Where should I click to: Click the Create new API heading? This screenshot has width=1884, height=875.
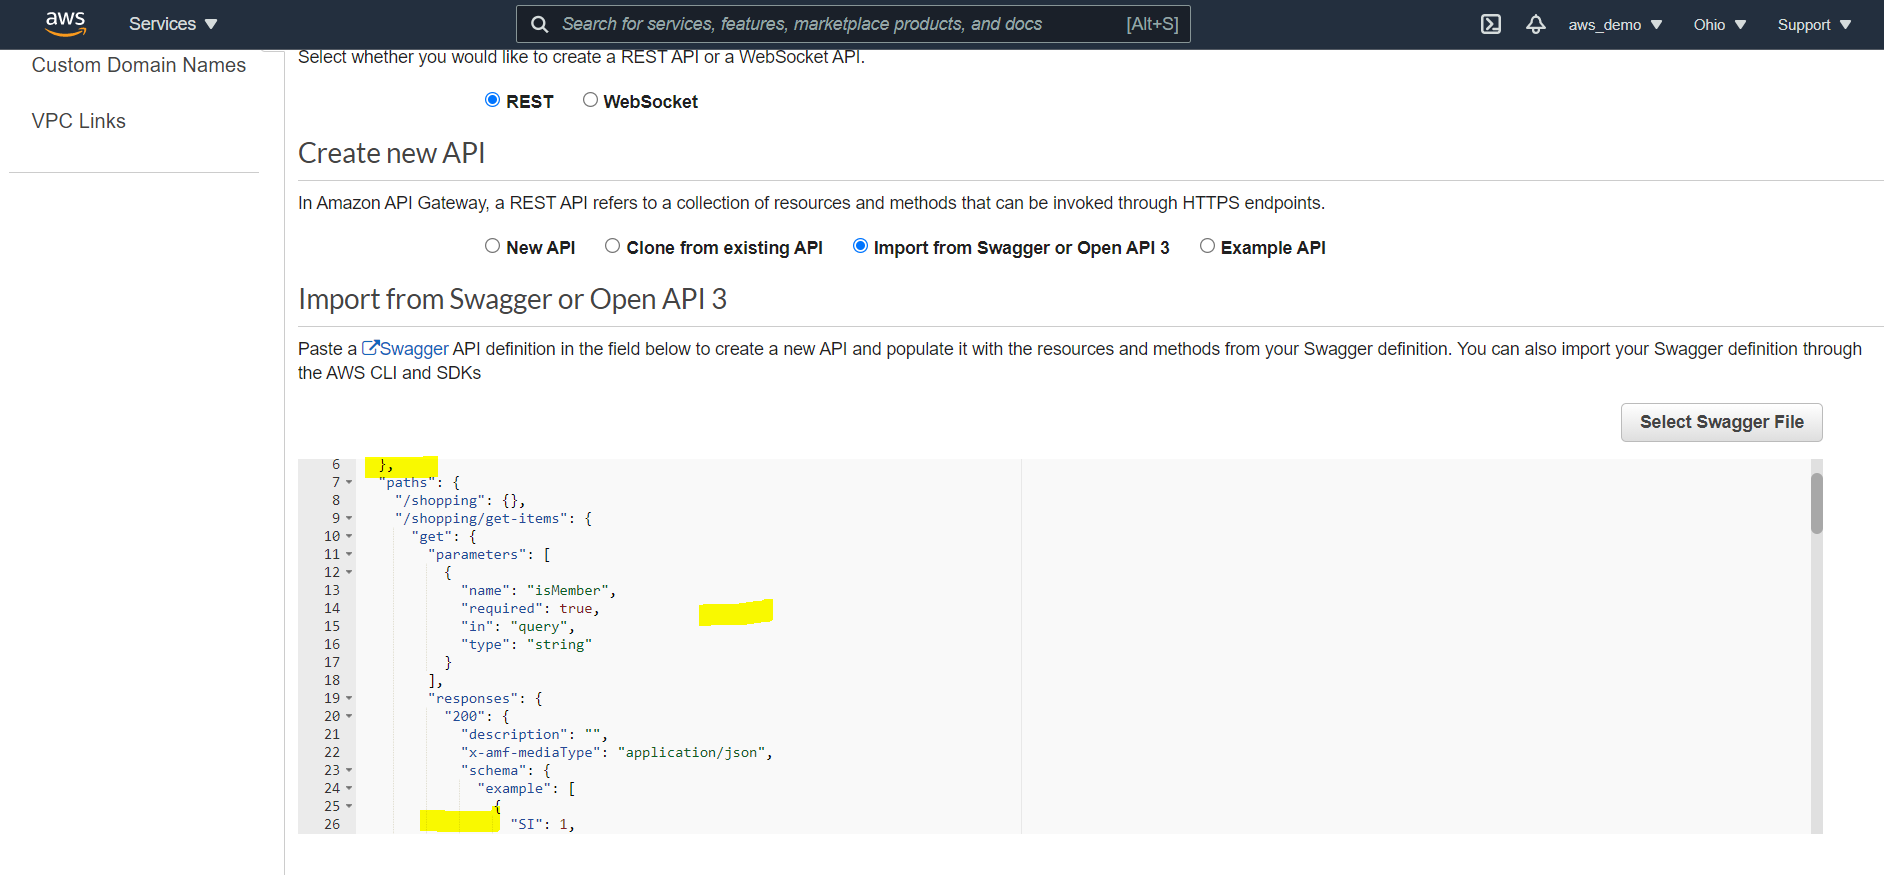[x=392, y=153]
